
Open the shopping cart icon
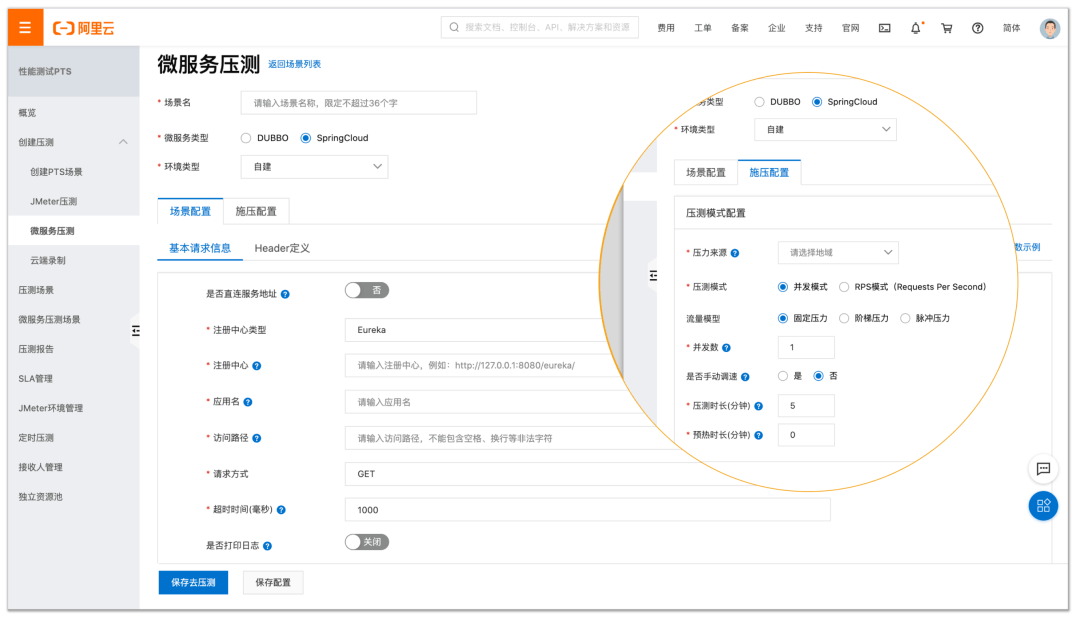click(x=946, y=28)
